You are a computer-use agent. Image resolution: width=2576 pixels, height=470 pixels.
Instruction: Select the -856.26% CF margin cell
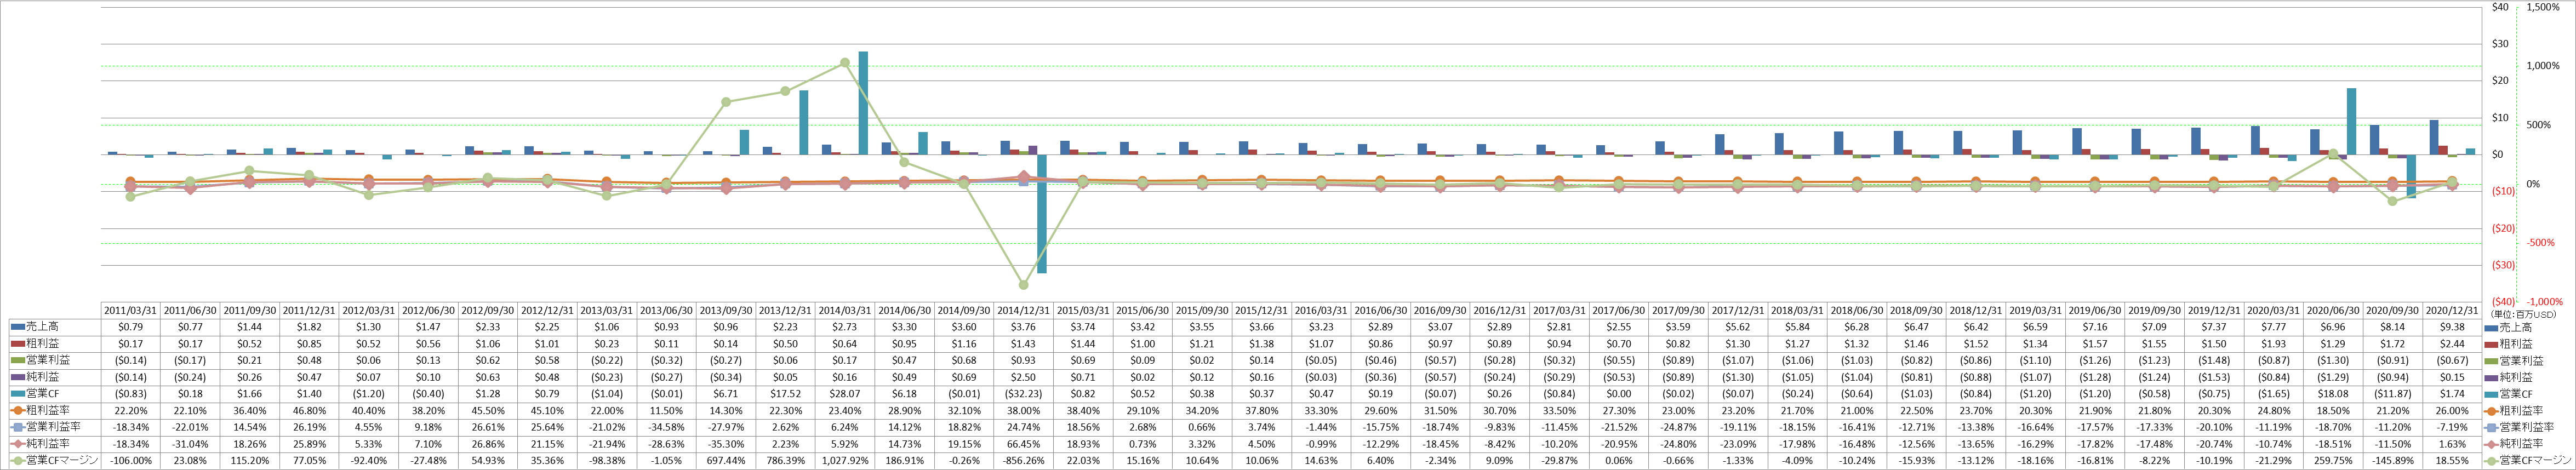tap(1024, 460)
